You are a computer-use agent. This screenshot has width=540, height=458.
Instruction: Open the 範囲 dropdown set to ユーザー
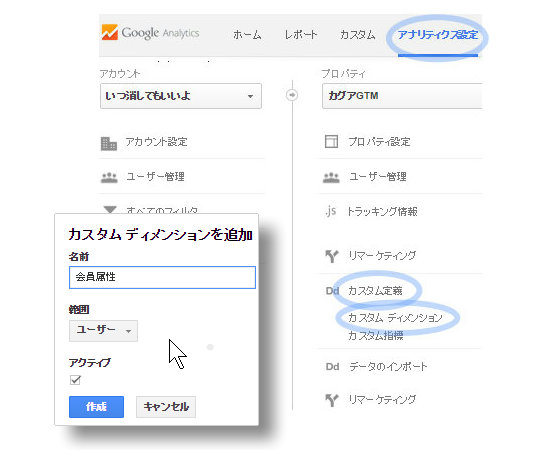[x=103, y=331]
